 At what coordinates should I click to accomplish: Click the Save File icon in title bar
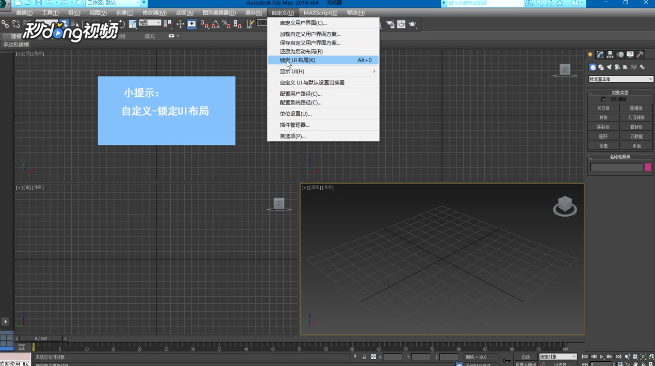(x=38, y=3)
